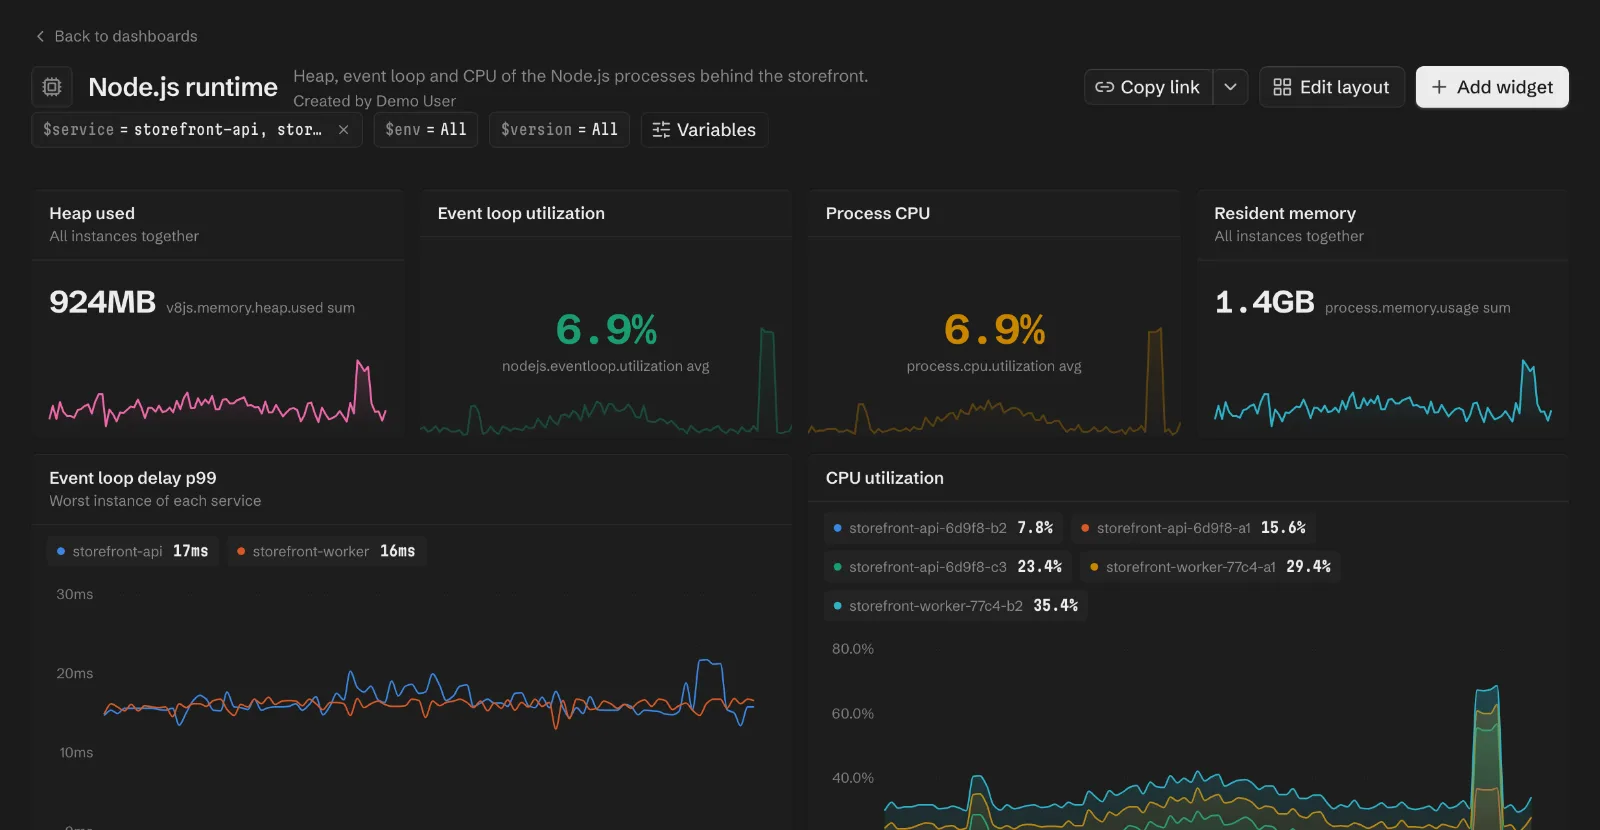Viewport: 1600px width, 830px height.
Task: Click the orange 6.9% process CPU value
Action: pos(995,330)
